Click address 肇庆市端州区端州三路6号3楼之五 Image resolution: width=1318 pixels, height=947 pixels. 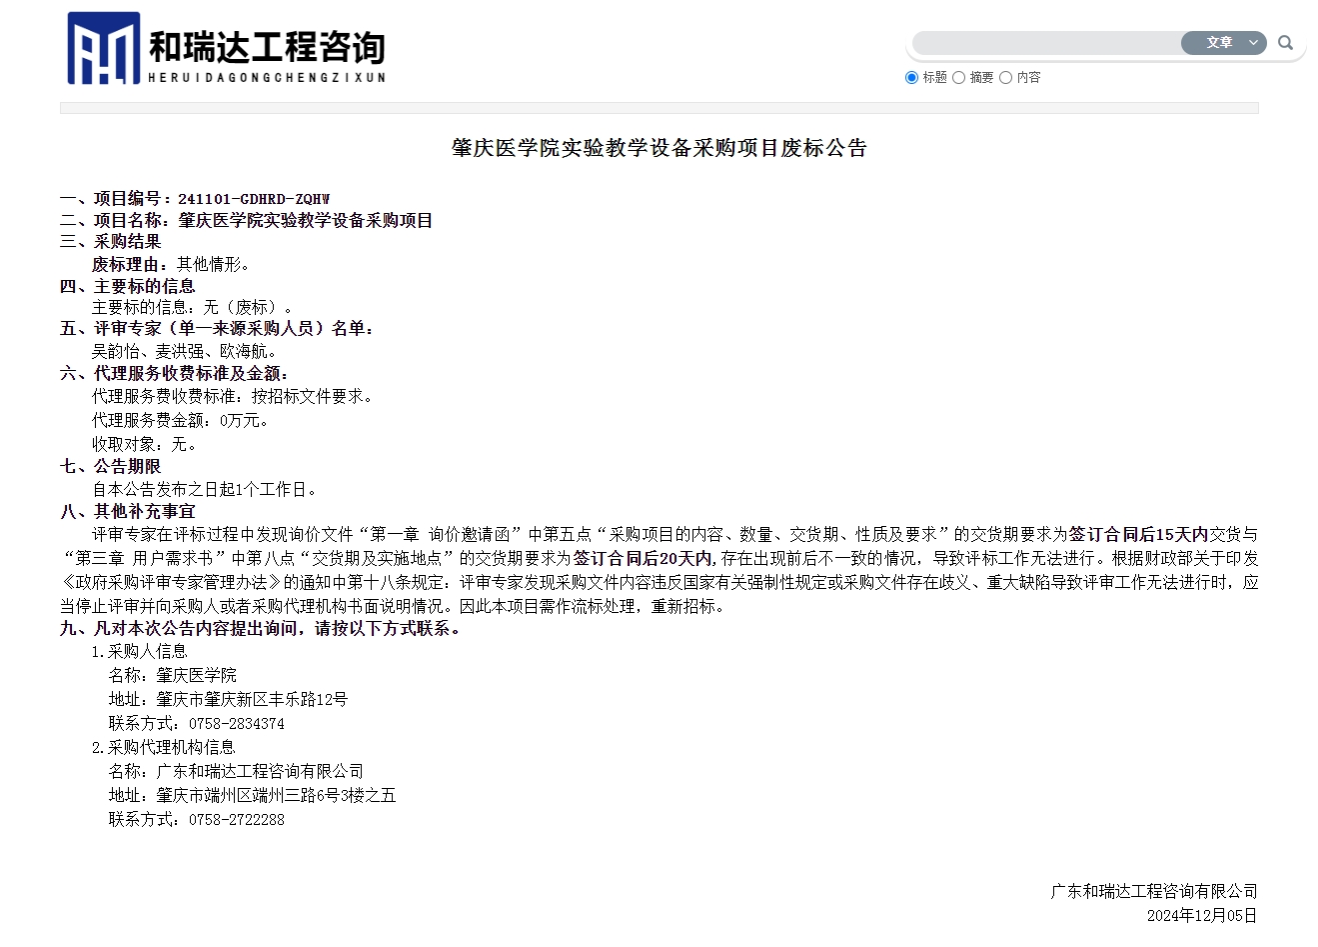pos(276,795)
